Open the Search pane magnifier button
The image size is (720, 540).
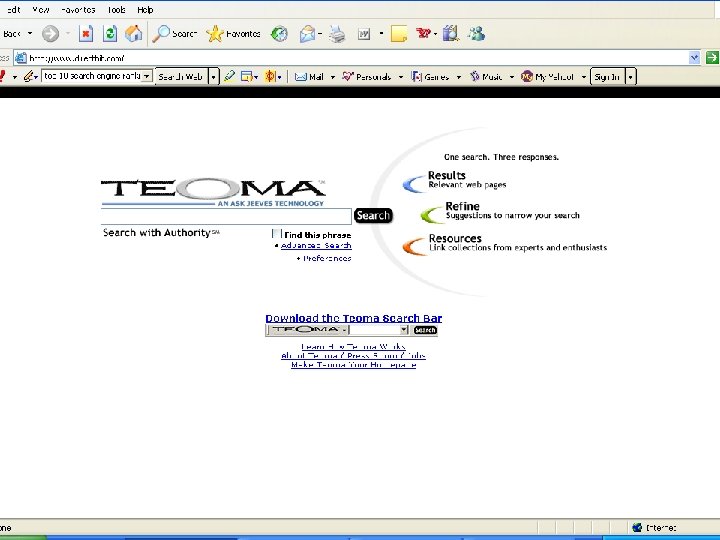coord(174,34)
